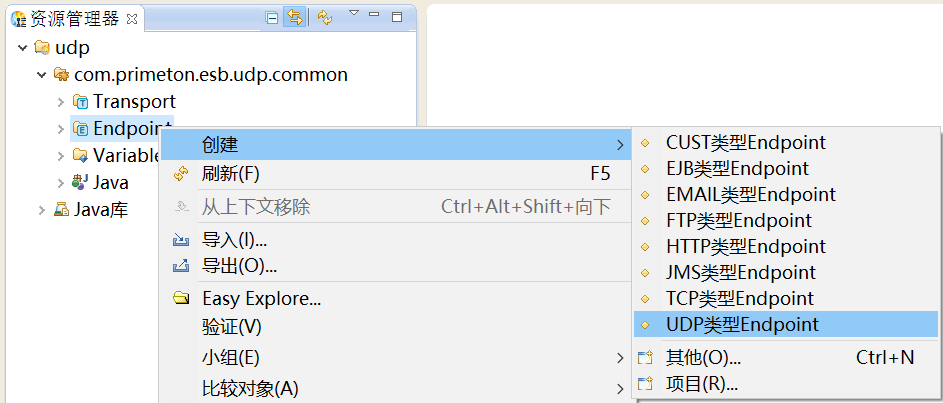Select 验证(V) menu item
Image resolution: width=943 pixels, height=403 pixels.
coord(231,327)
